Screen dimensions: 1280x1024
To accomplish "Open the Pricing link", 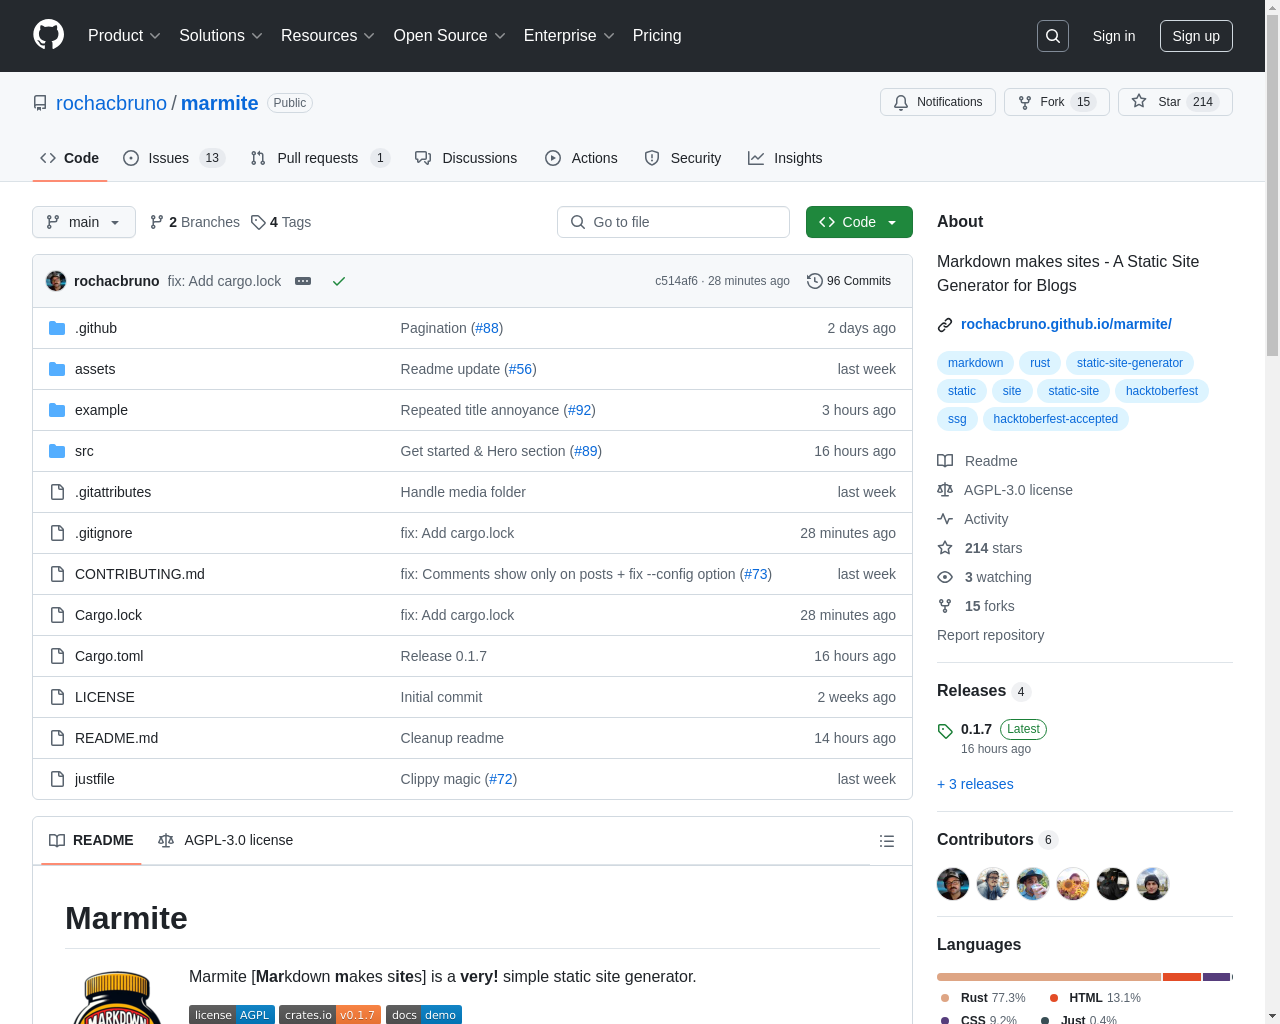I will (657, 36).
